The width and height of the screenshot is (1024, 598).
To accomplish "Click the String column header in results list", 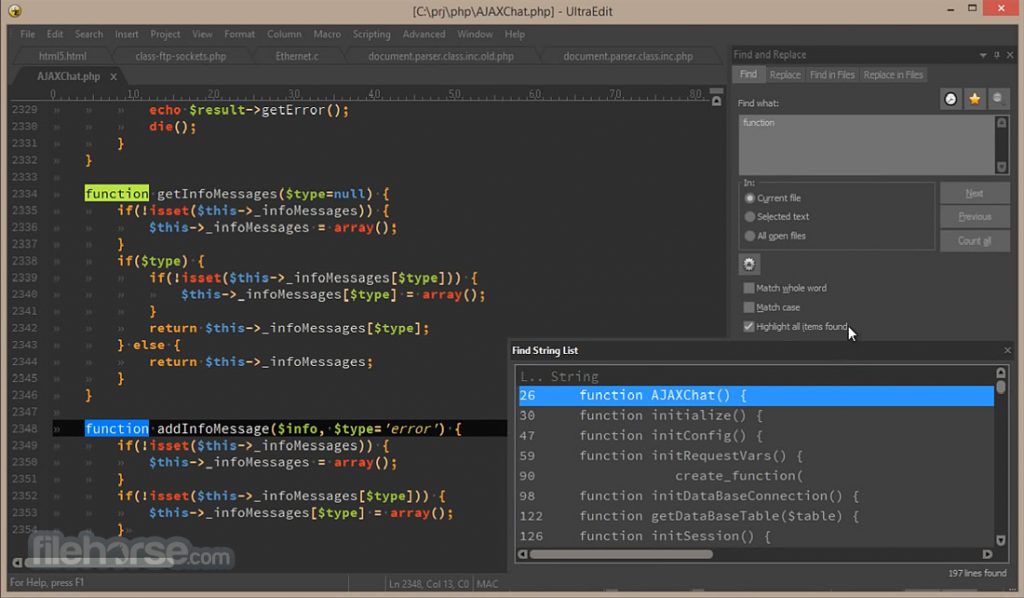I will click(574, 377).
